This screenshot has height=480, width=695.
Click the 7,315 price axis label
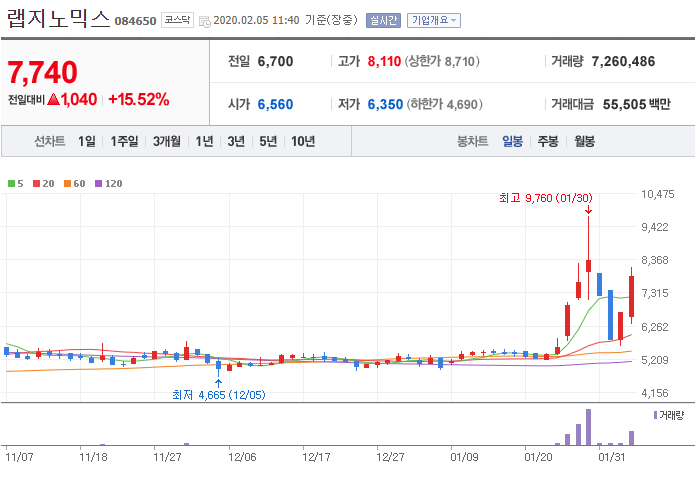655,293
